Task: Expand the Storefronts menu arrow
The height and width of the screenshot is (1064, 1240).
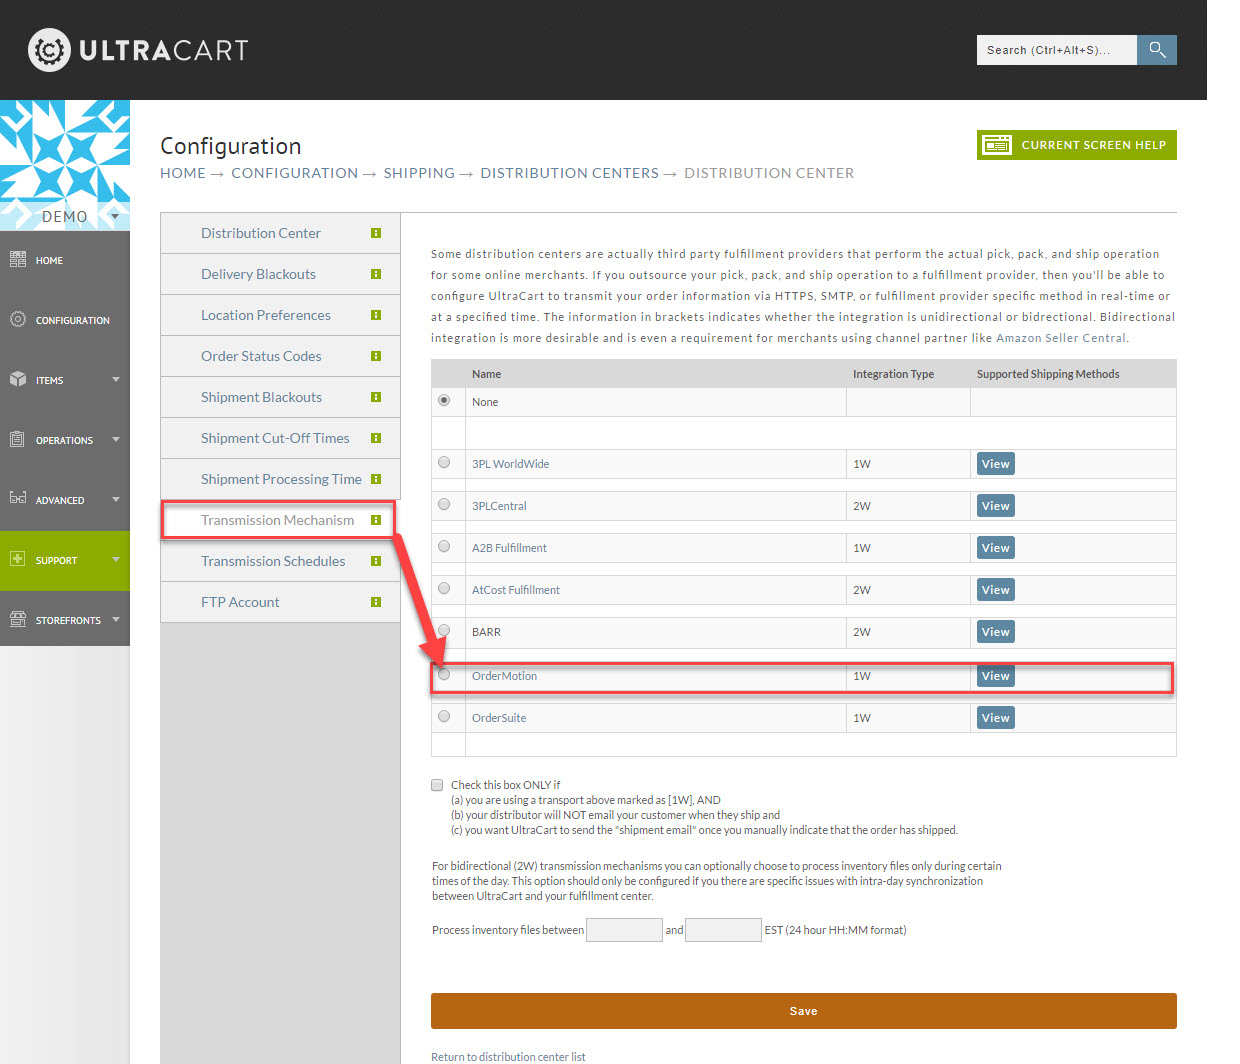Action: tap(116, 620)
